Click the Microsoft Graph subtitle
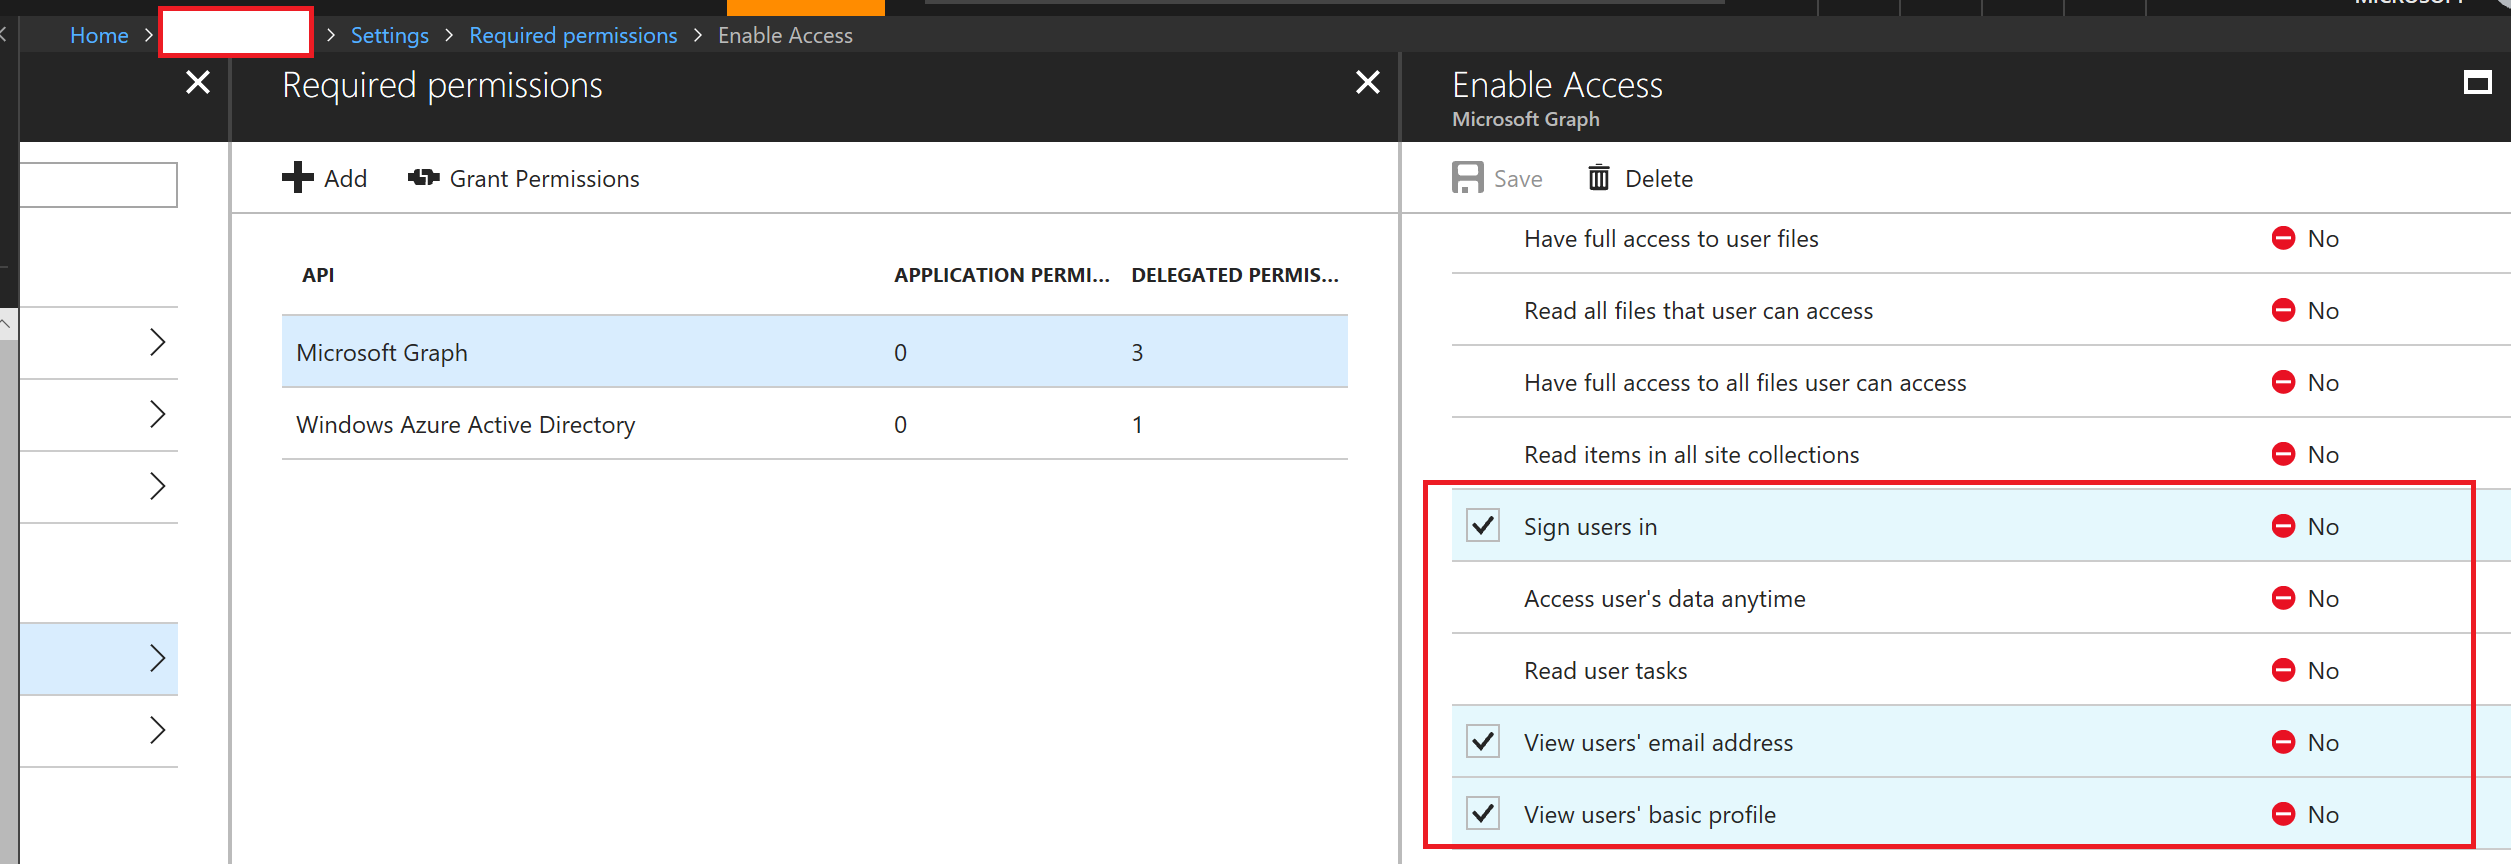The height and width of the screenshot is (864, 2511). coord(1526,119)
